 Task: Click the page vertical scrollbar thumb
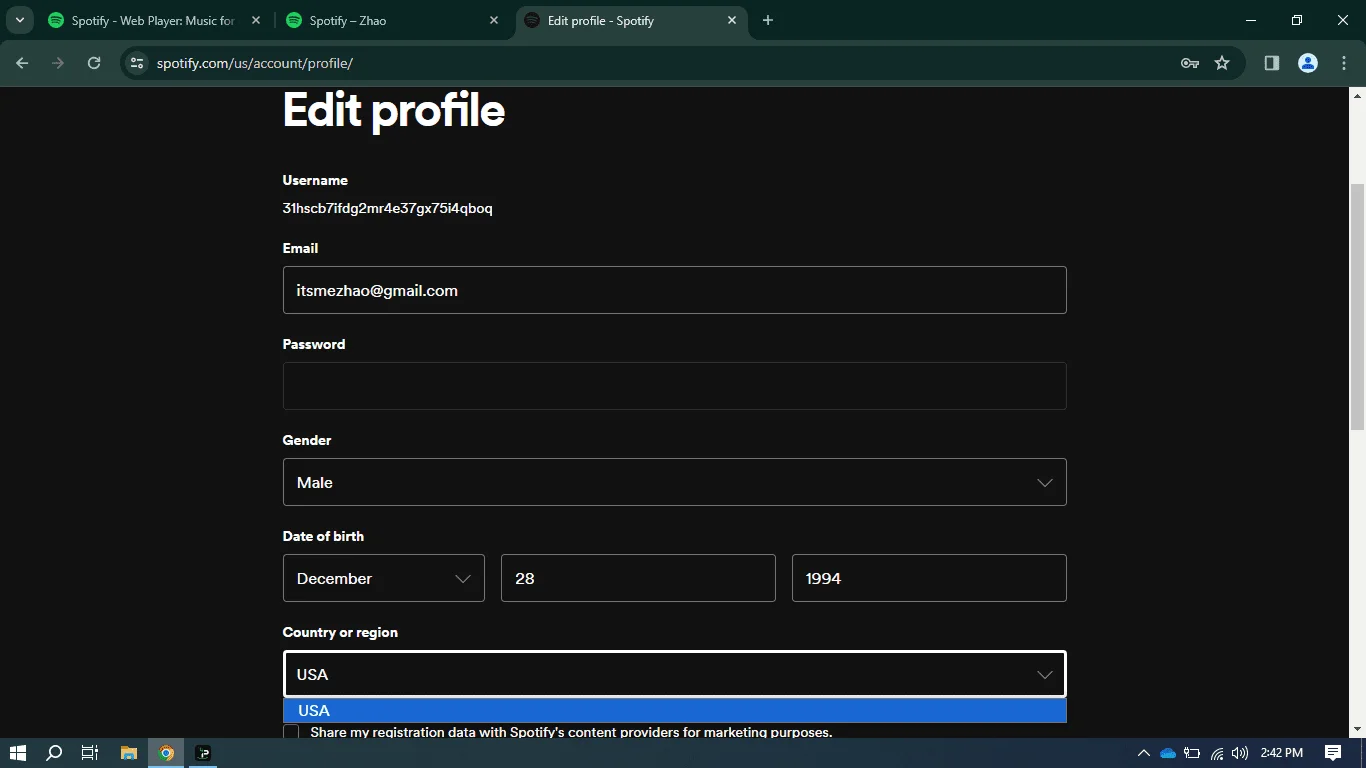tap(1357, 307)
